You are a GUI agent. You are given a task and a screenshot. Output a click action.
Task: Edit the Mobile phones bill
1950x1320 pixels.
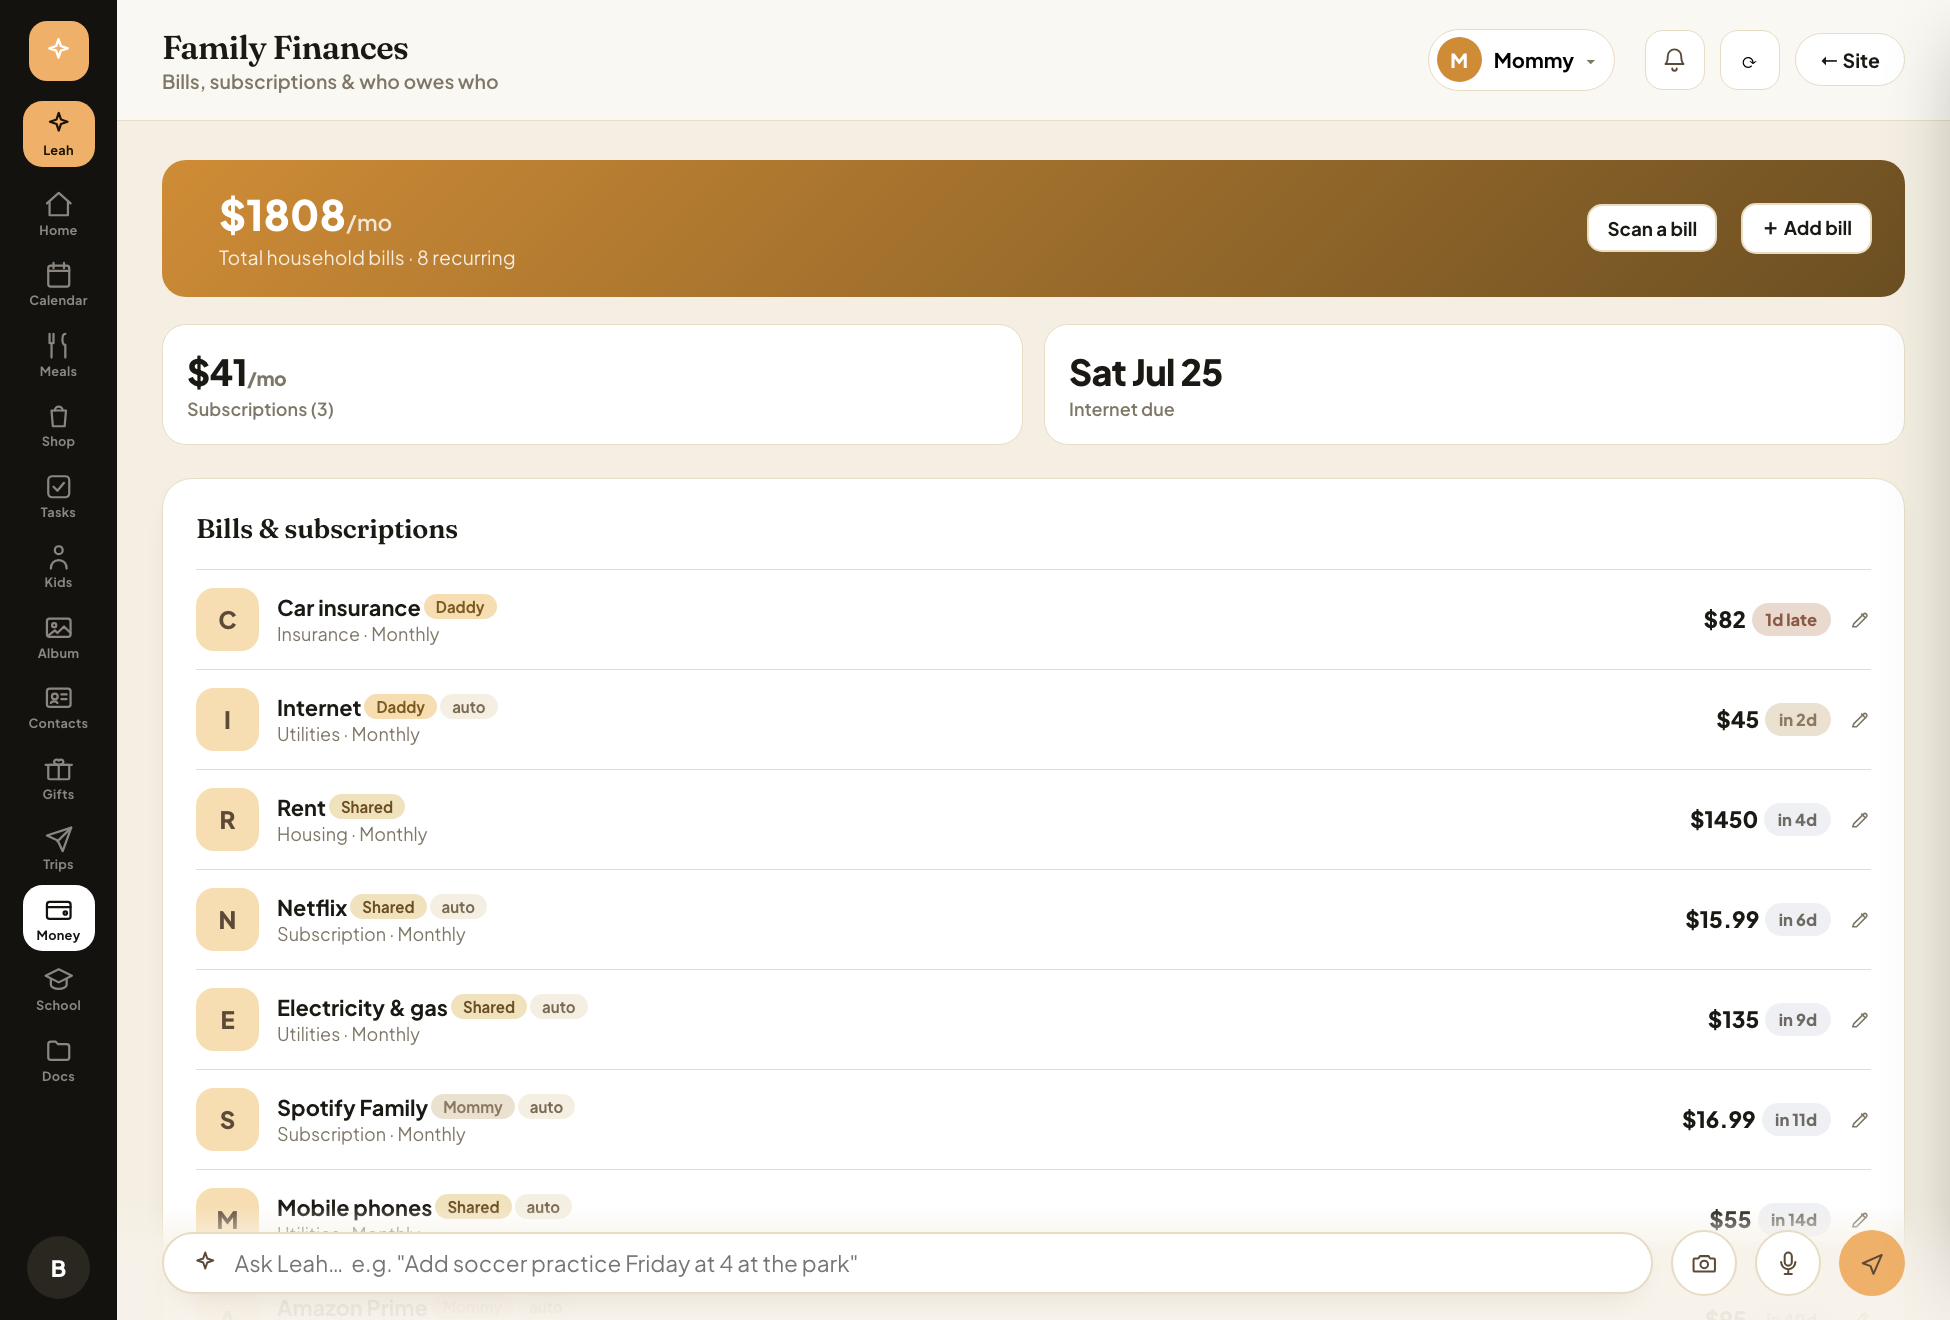(x=1859, y=1220)
